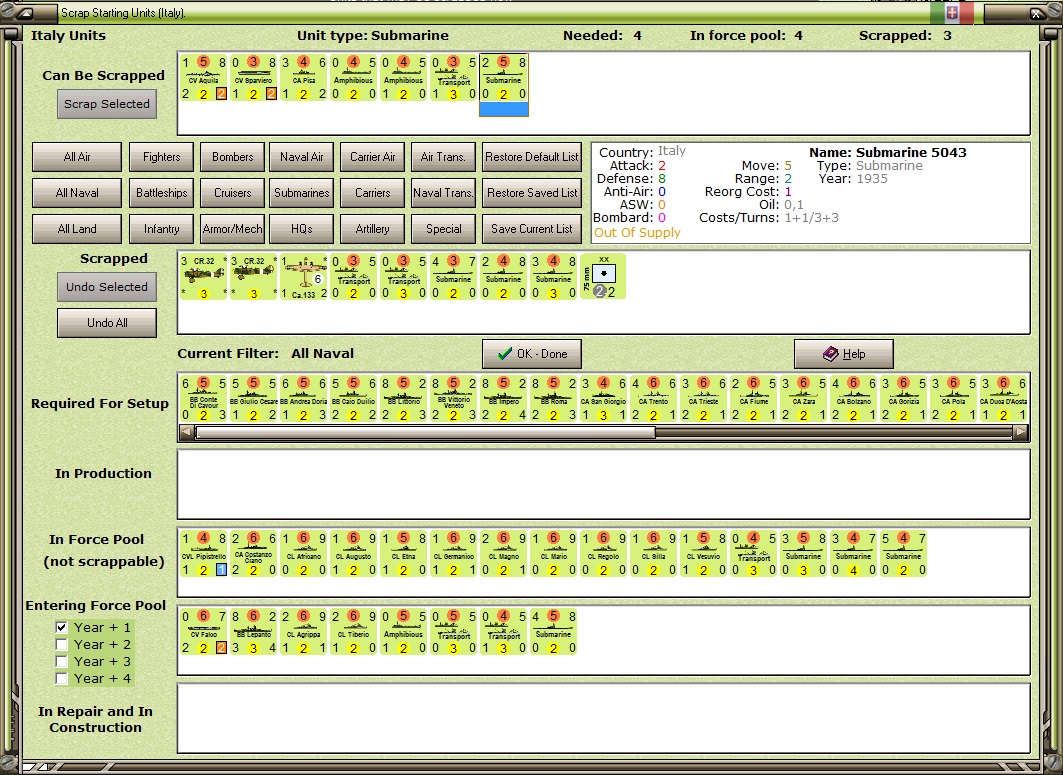Filter units by Naval Air
The height and width of the screenshot is (775, 1063).
(x=302, y=157)
